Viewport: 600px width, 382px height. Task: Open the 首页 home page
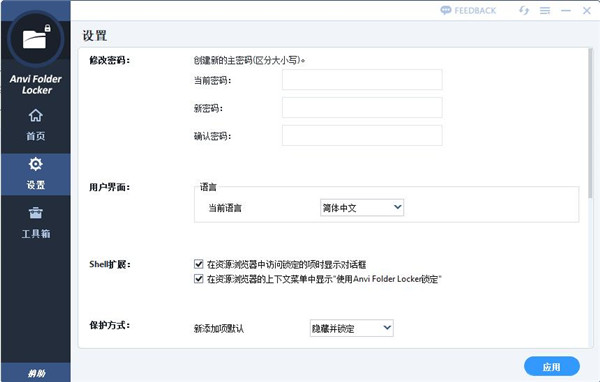36,125
